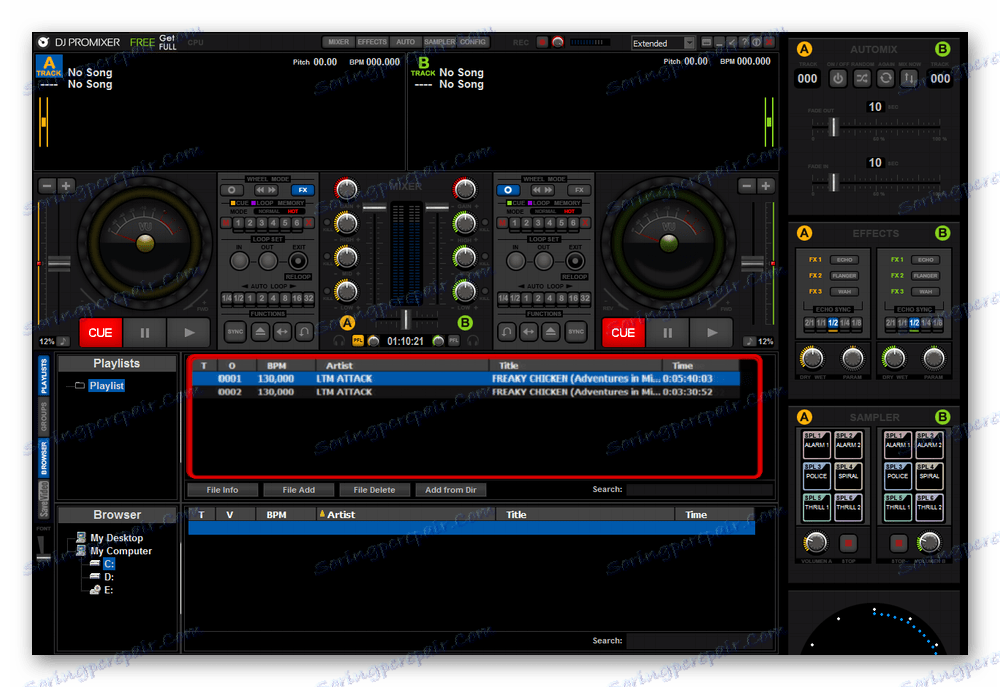Click deck A headphone icon in mixer
The image size is (1000, 687).
[339, 341]
